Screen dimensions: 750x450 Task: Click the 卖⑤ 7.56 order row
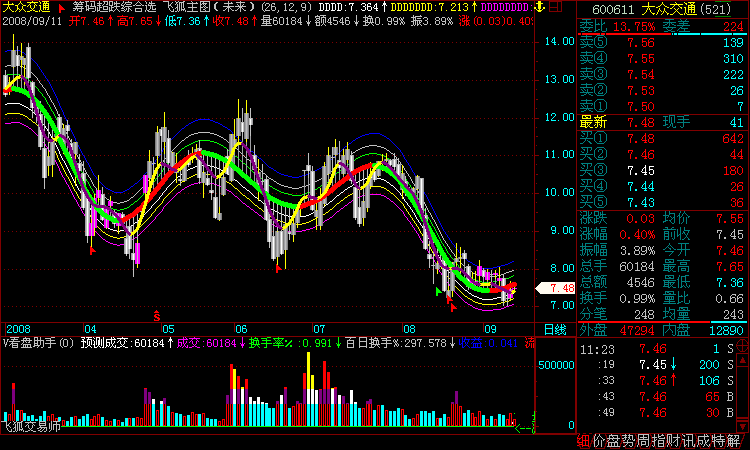point(662,43)
